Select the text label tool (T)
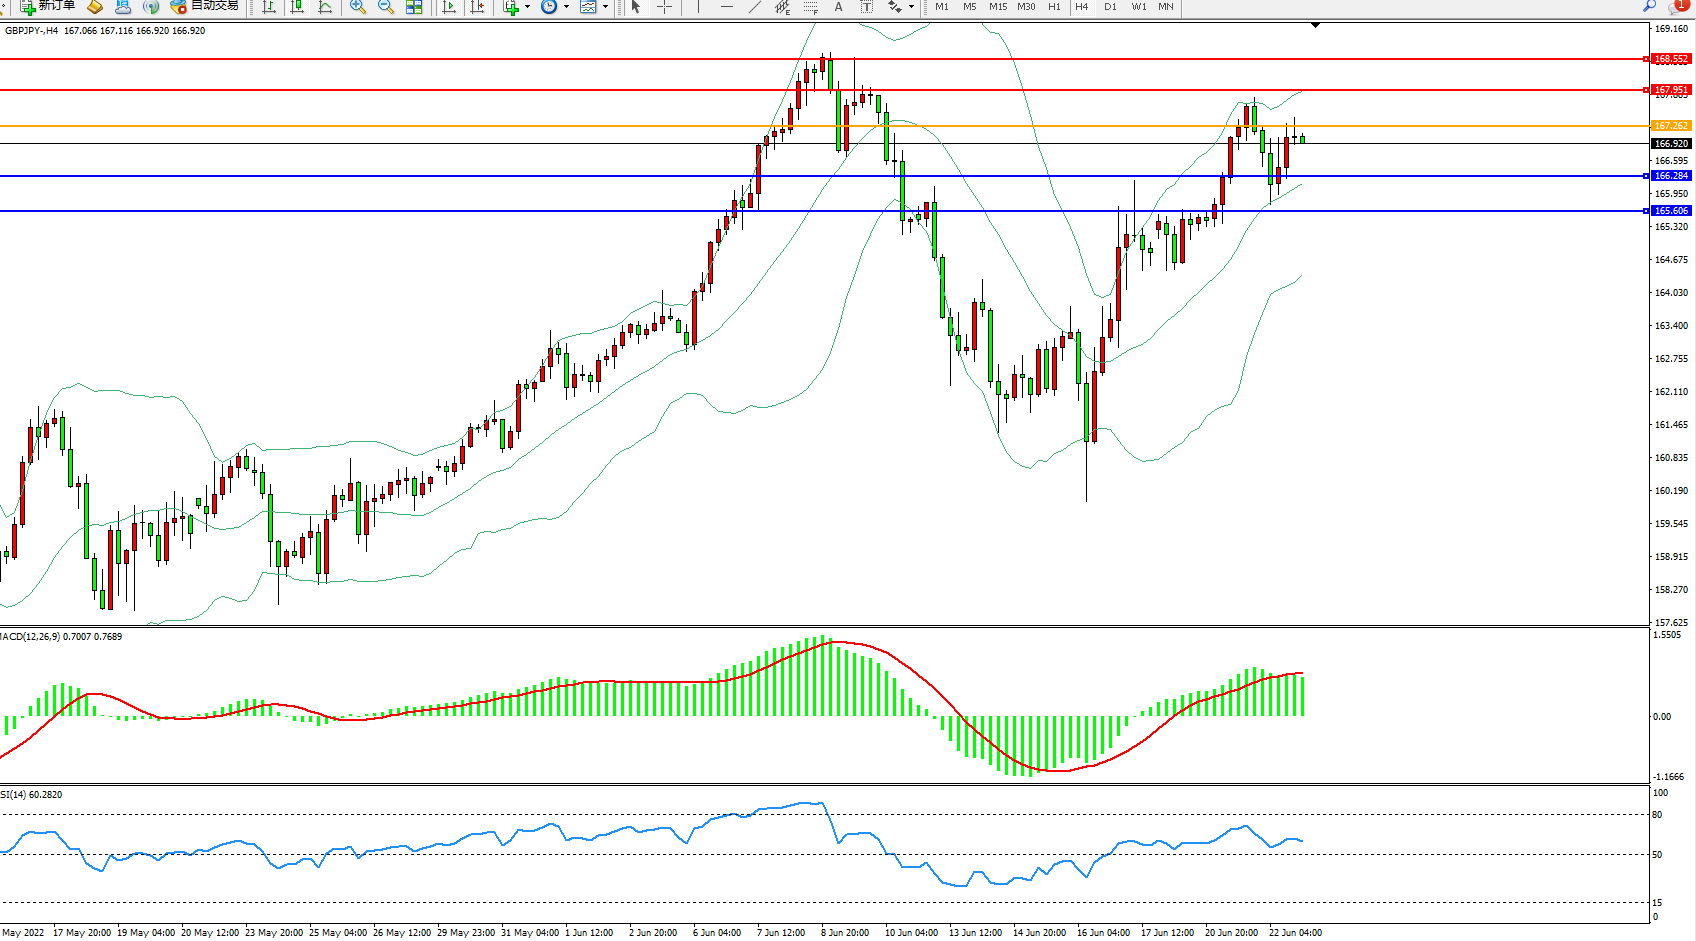1696x941 pixels. 867,7
